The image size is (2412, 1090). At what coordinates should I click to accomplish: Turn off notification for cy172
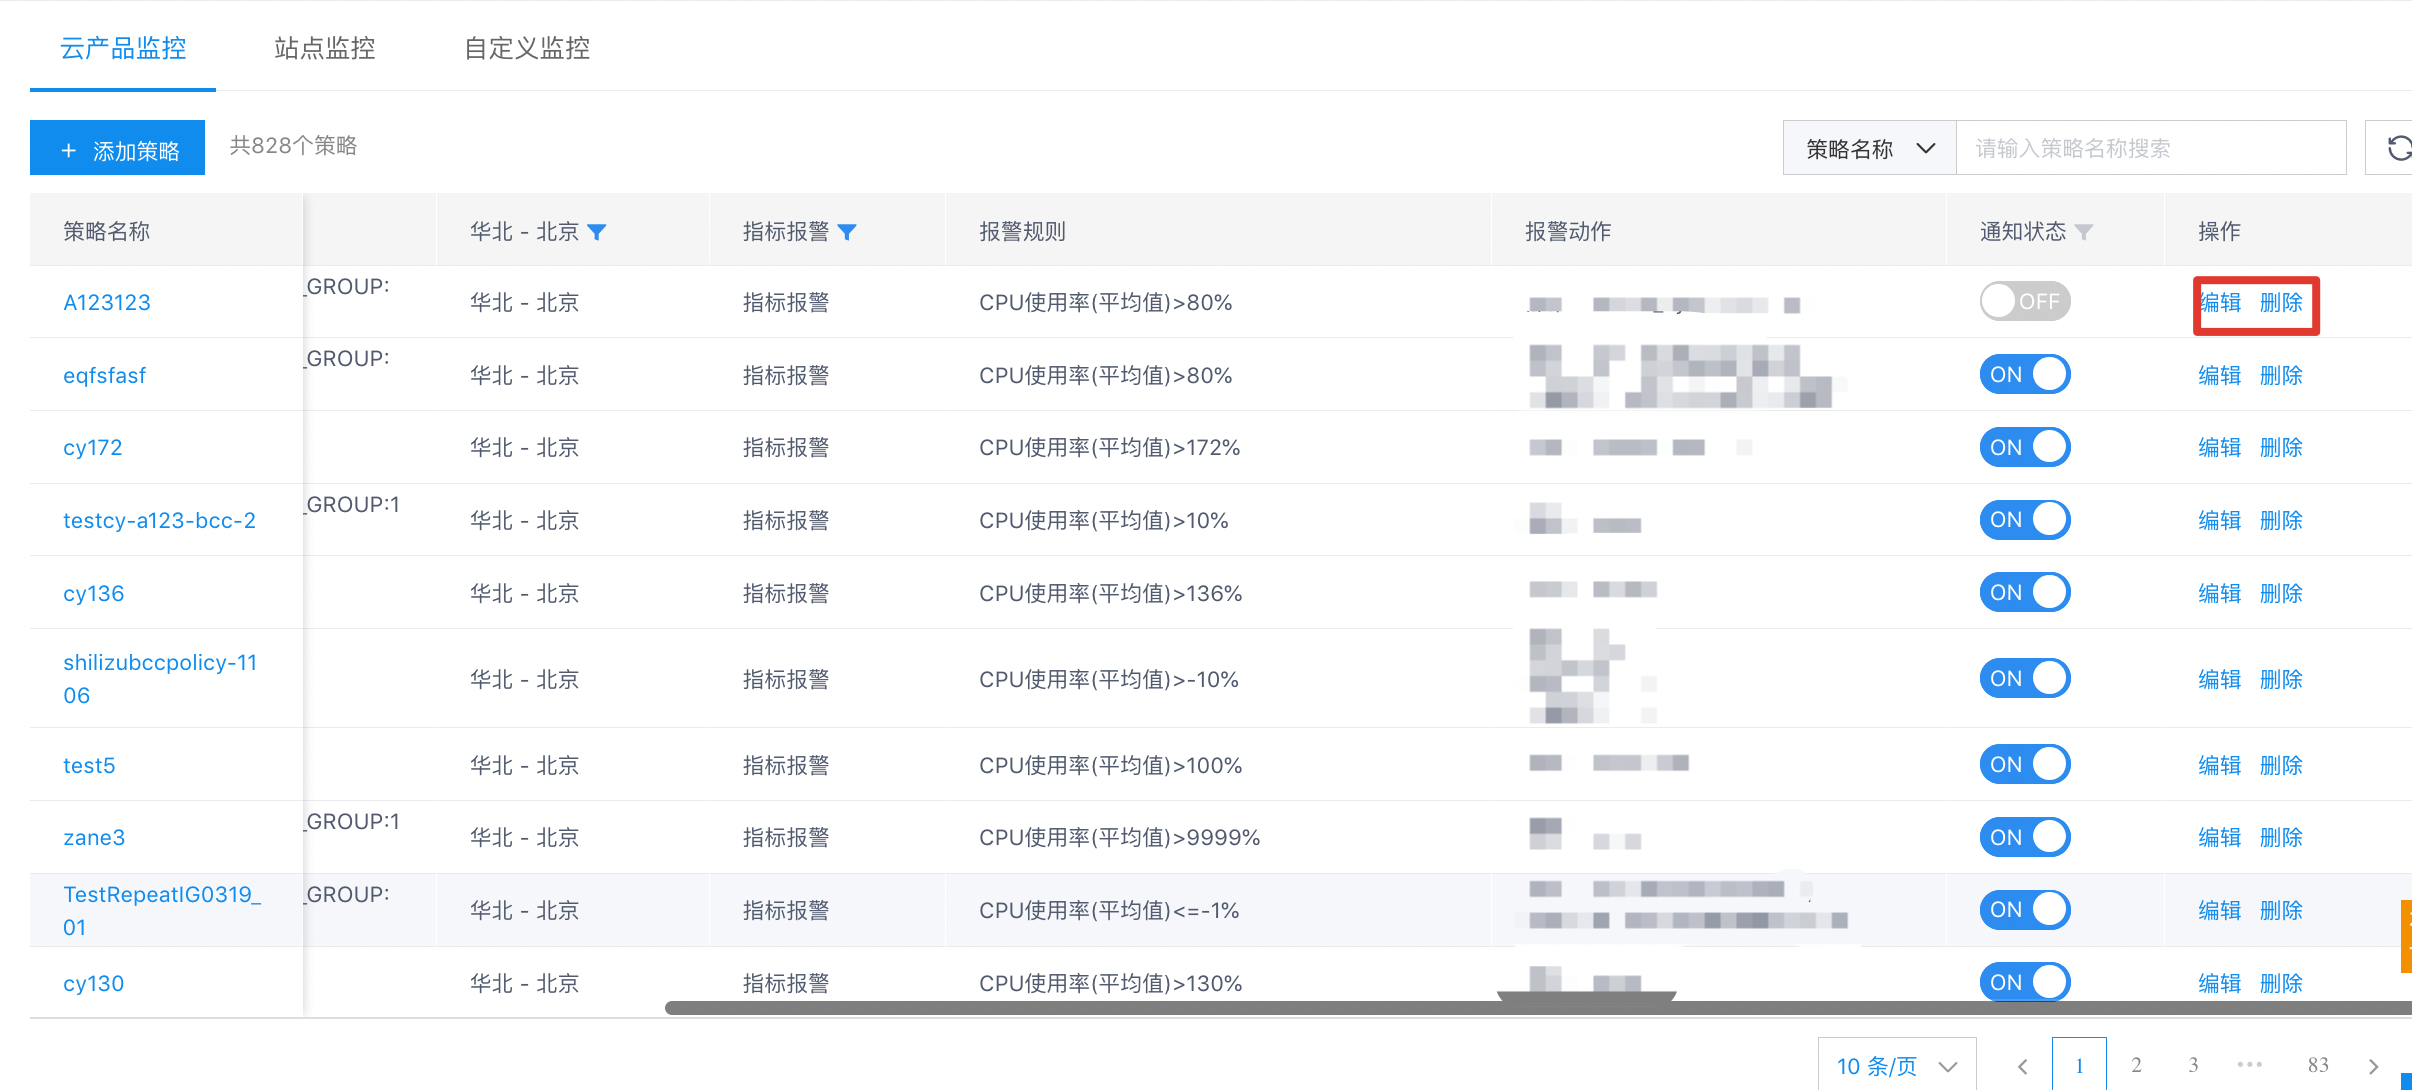pos(2025,447)
